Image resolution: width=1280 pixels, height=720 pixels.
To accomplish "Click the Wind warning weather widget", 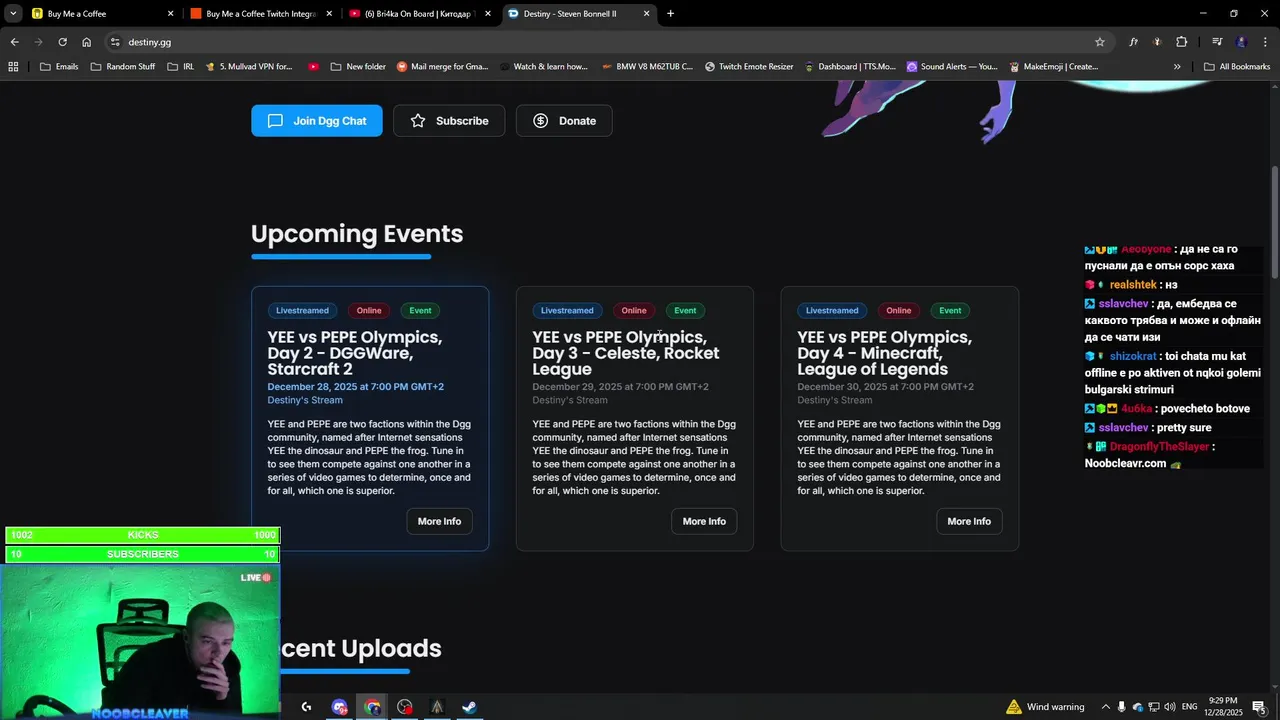I will pos(1045,707).
